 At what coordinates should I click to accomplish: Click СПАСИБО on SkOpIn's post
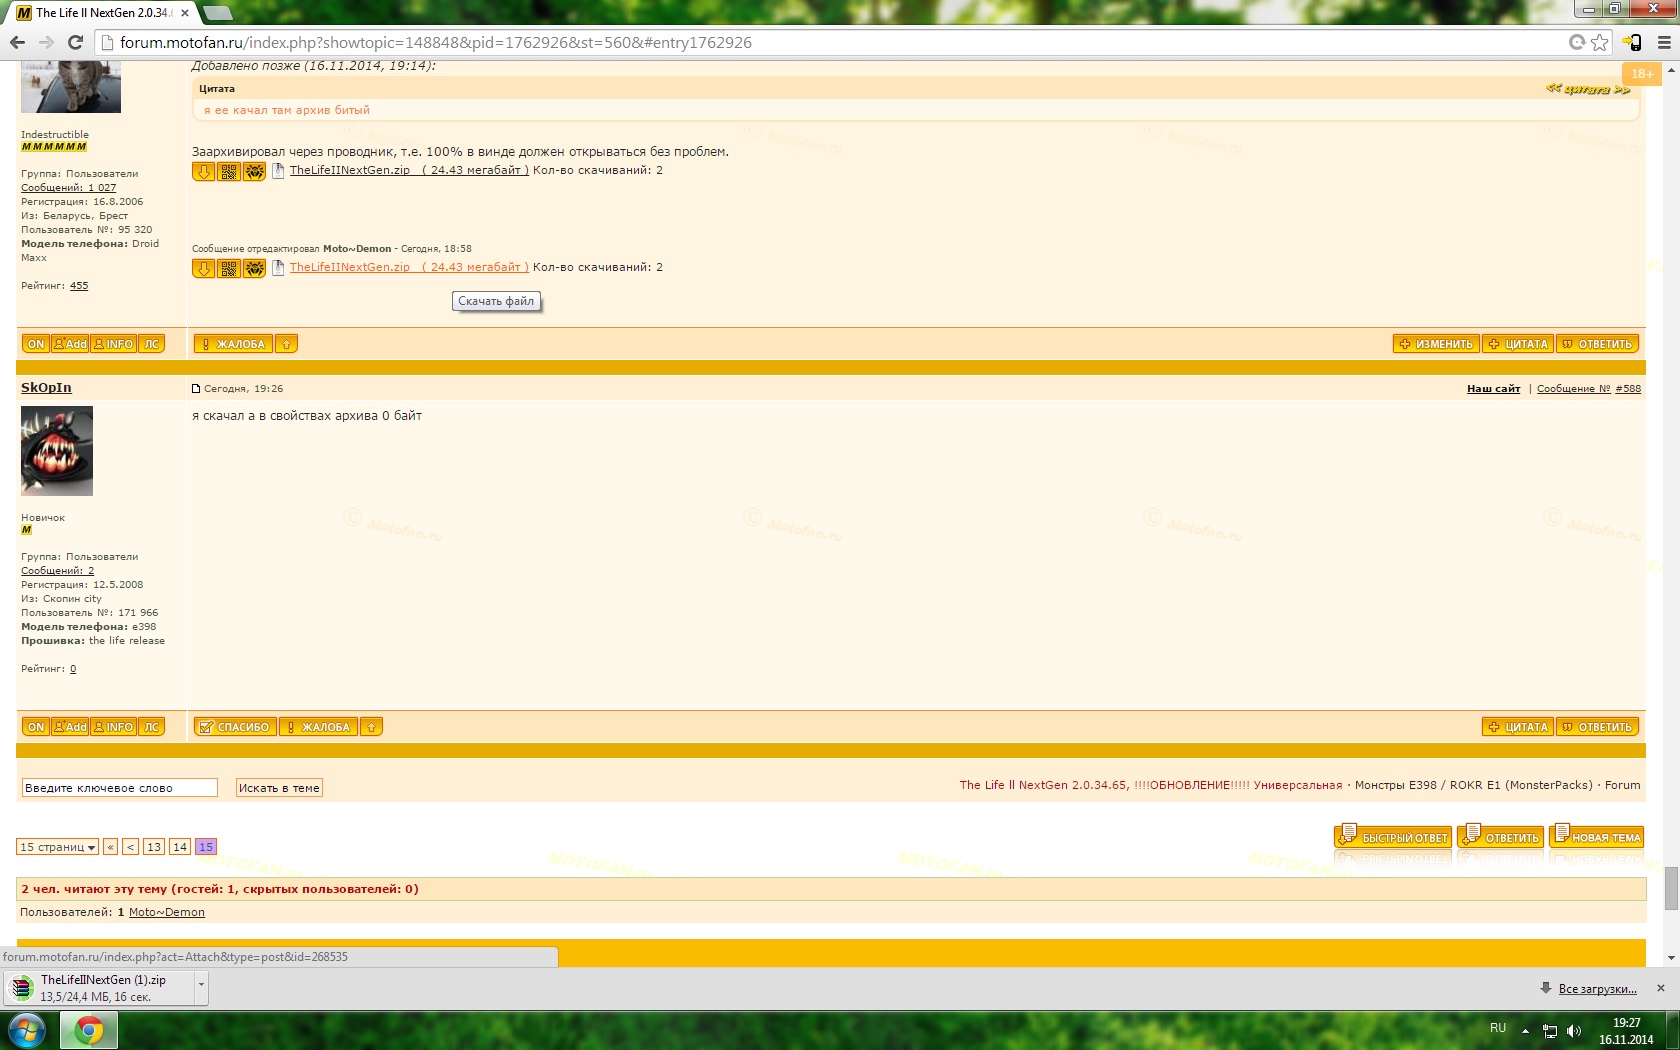click(235, 727)
